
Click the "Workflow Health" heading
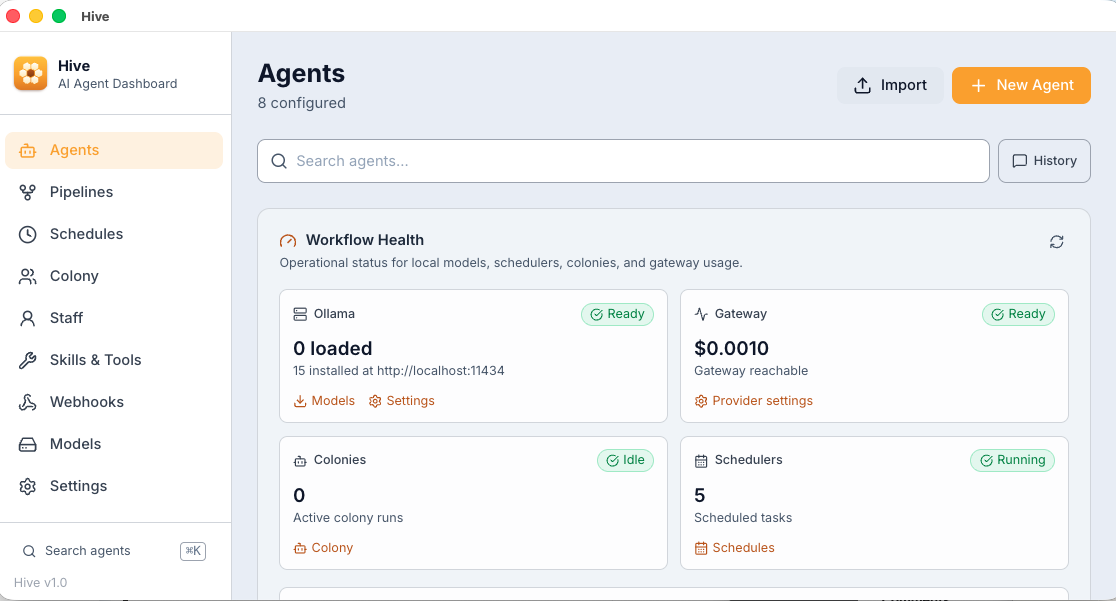365,240
